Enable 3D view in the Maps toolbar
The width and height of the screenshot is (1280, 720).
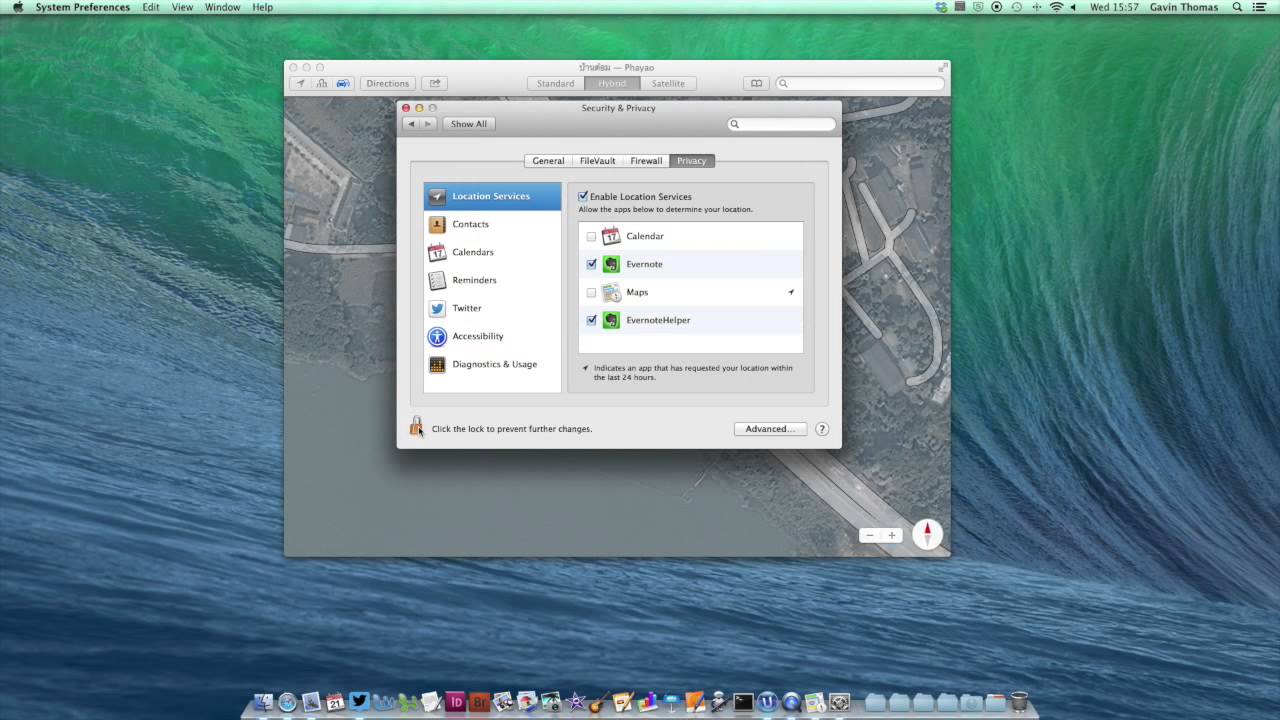[321, 83]
